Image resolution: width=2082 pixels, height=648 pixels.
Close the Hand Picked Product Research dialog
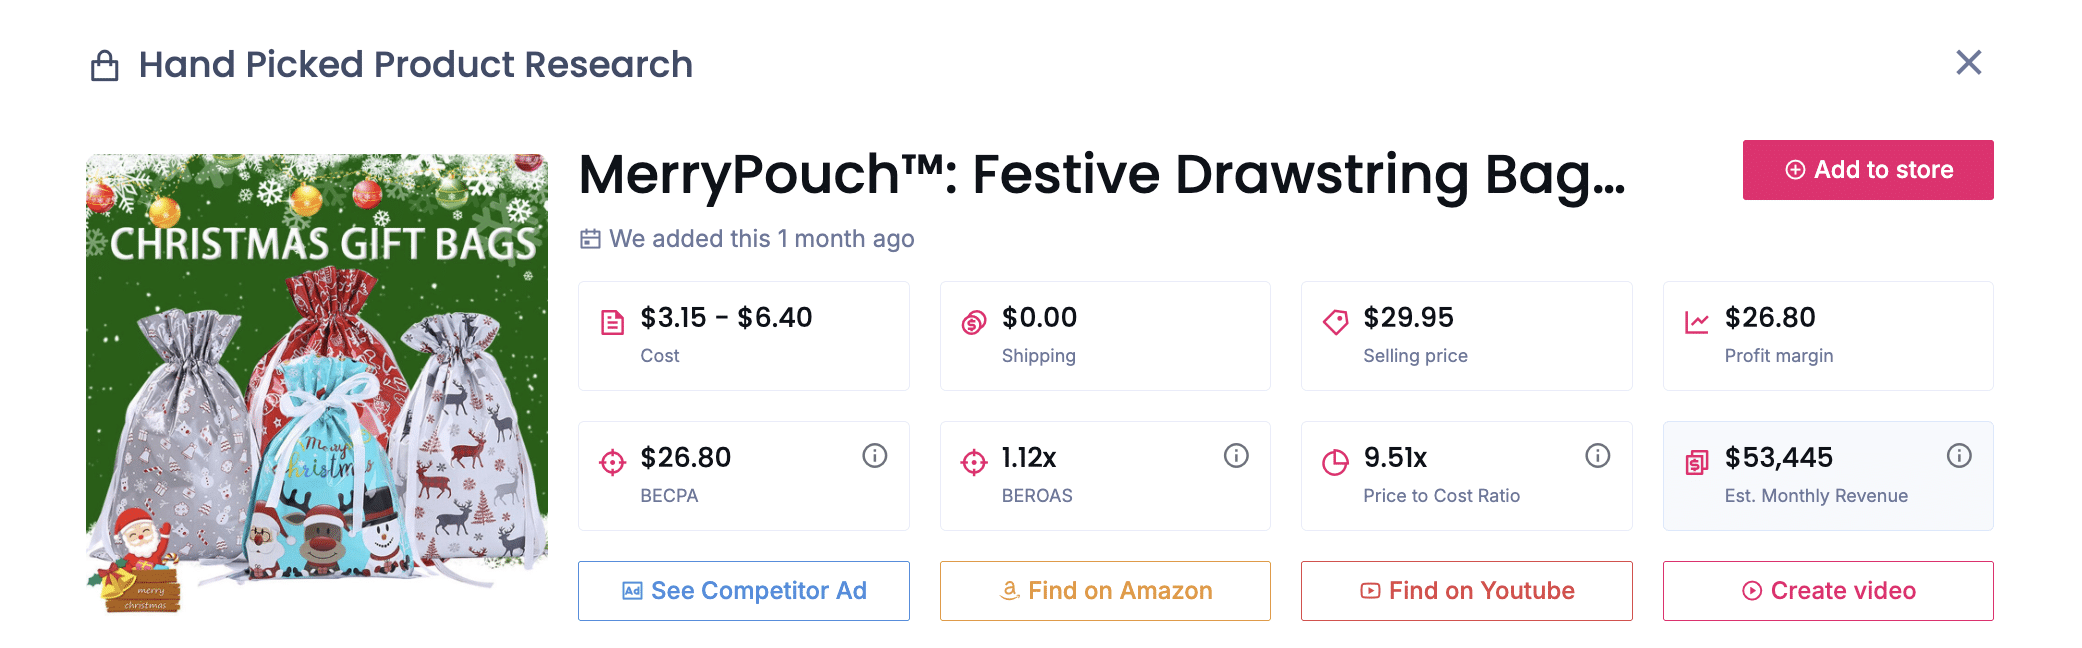pos(1968,63)
